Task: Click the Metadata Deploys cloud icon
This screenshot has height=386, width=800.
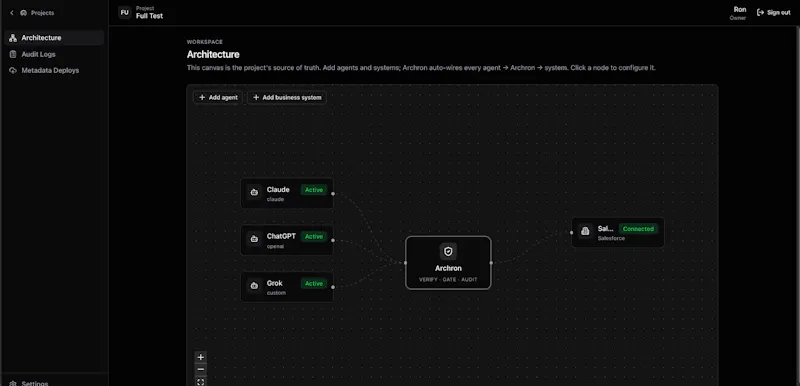Action: 13,70
